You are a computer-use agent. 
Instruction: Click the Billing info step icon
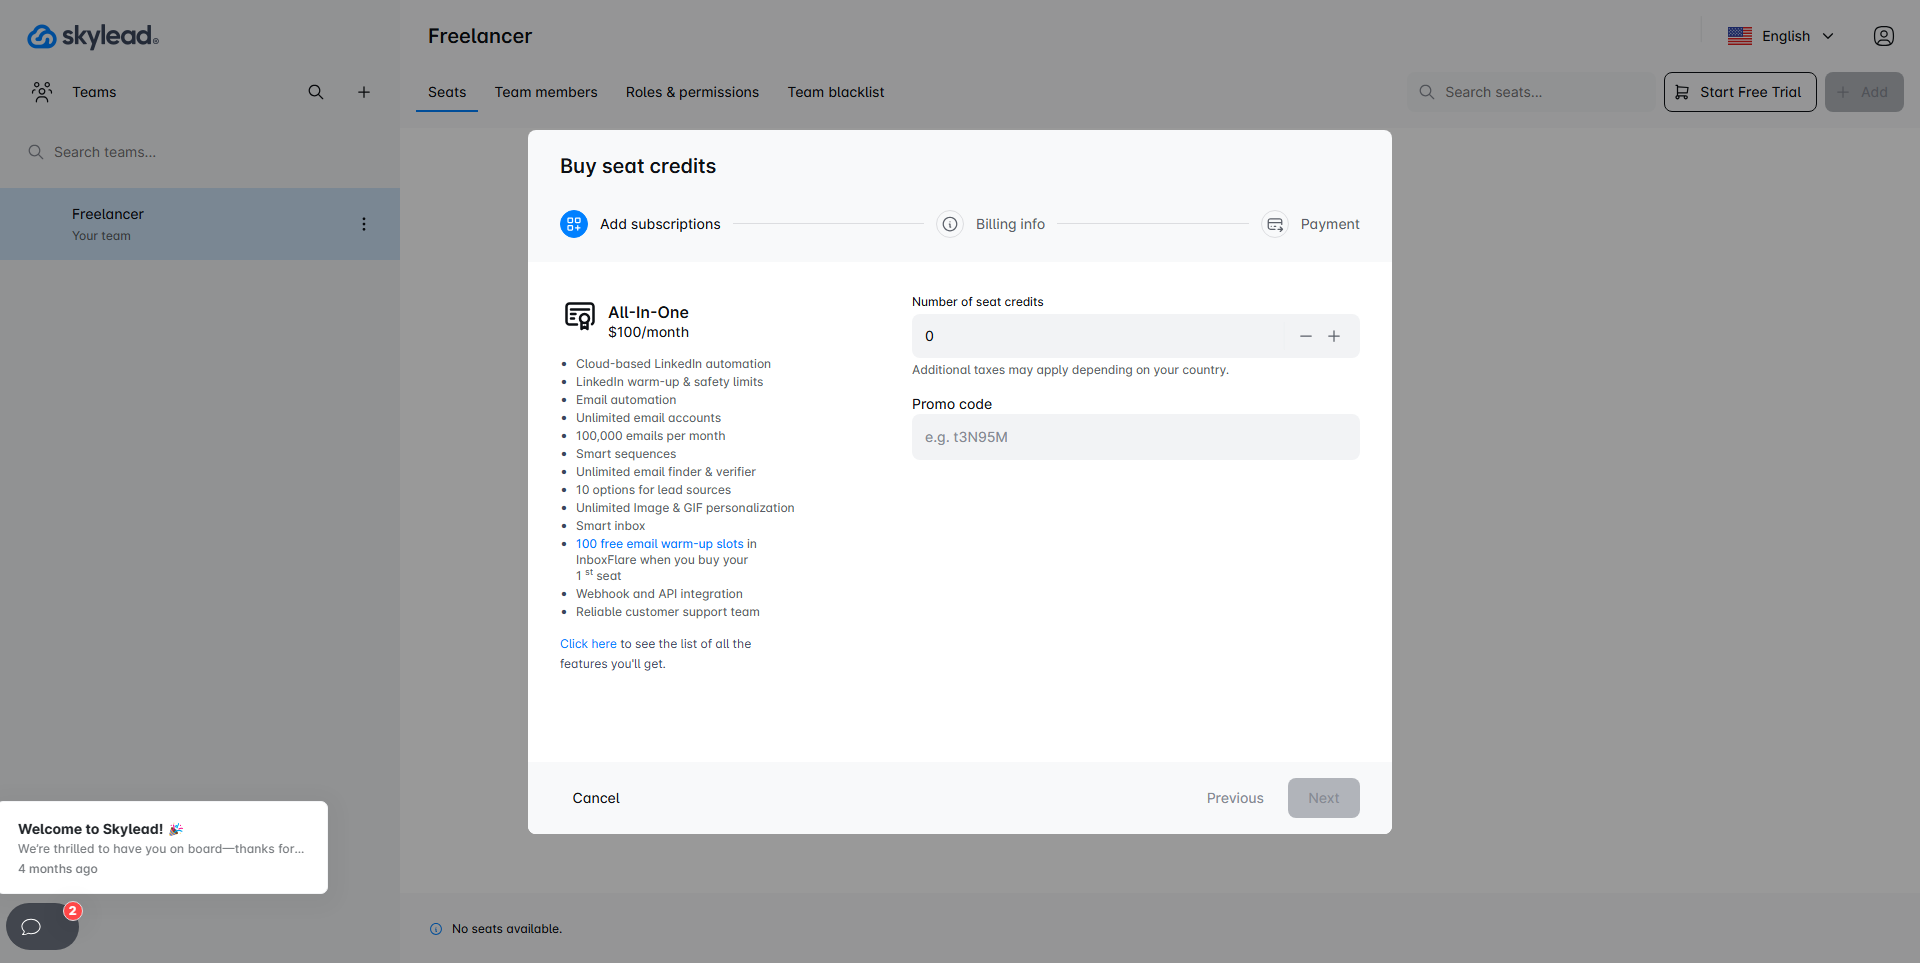click(949, 224)
